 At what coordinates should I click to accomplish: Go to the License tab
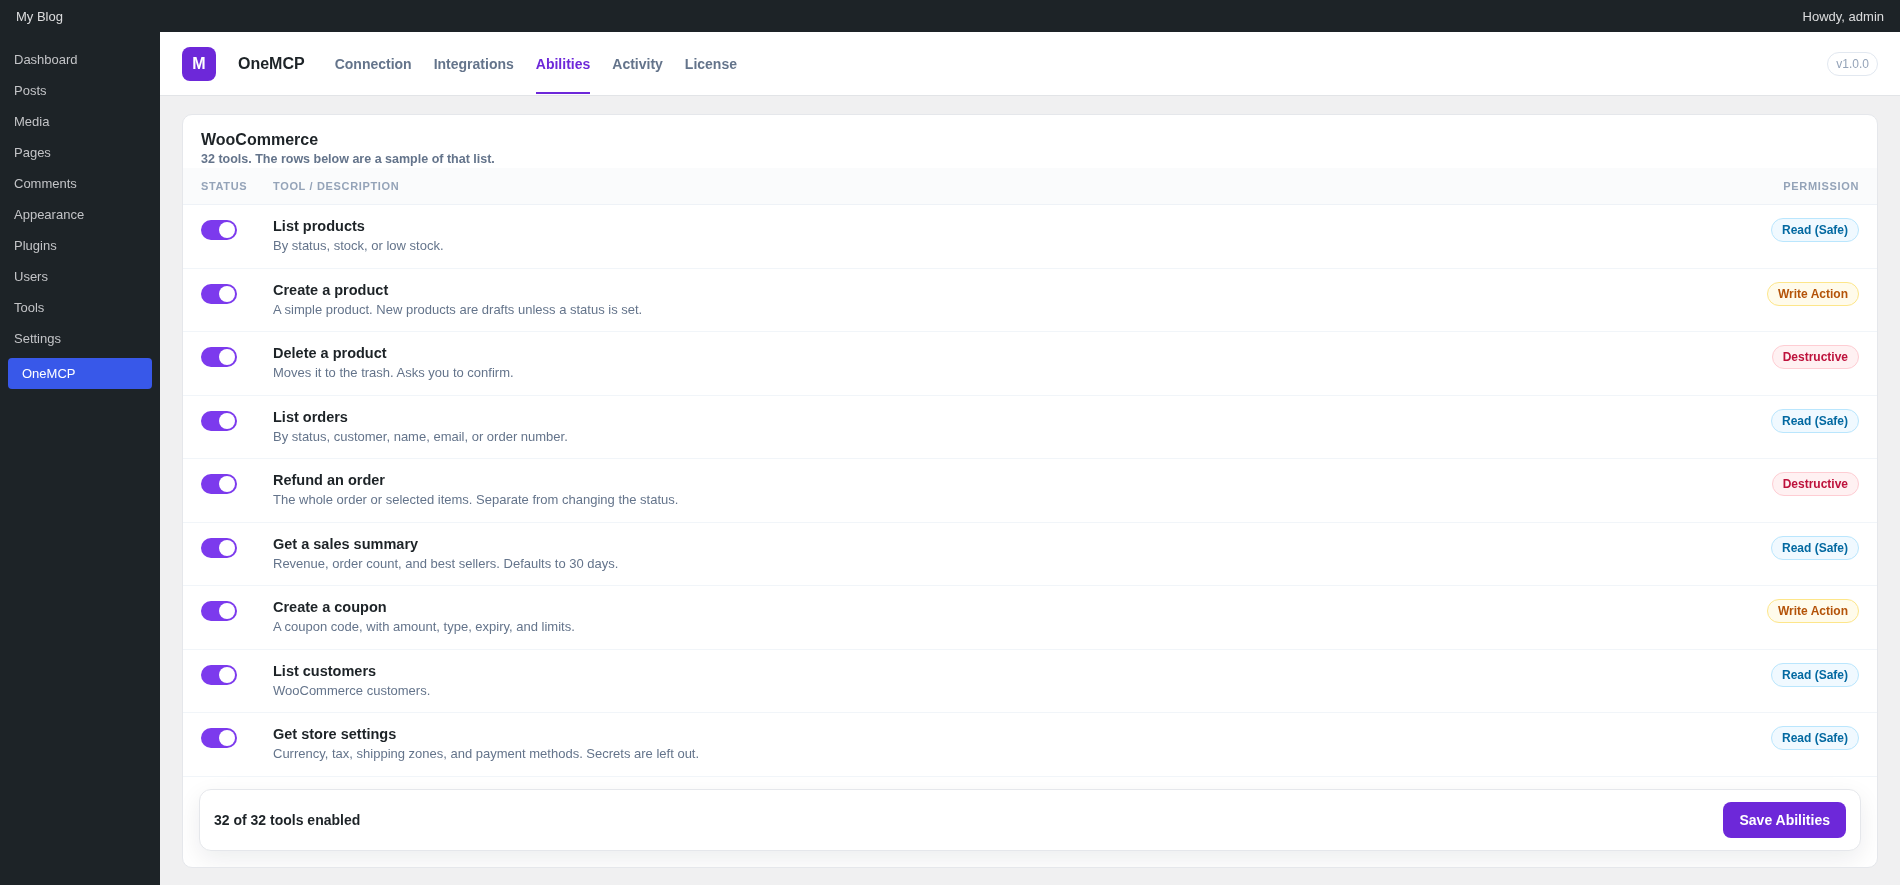pos(711,64)
